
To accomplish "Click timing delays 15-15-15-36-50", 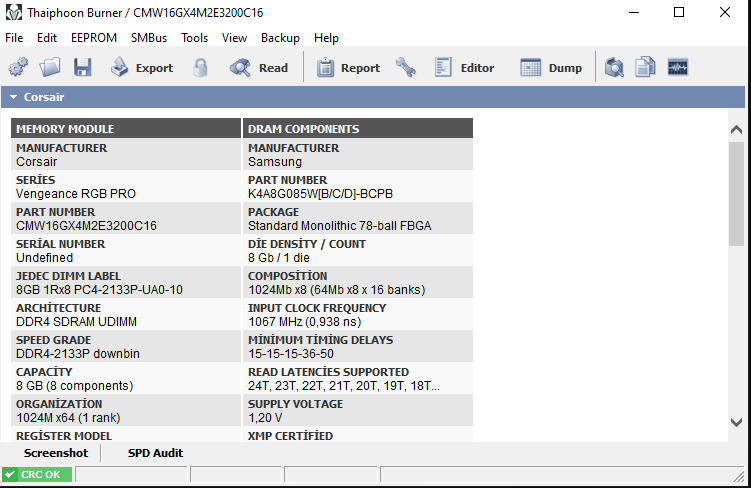I will pos(291,354).
